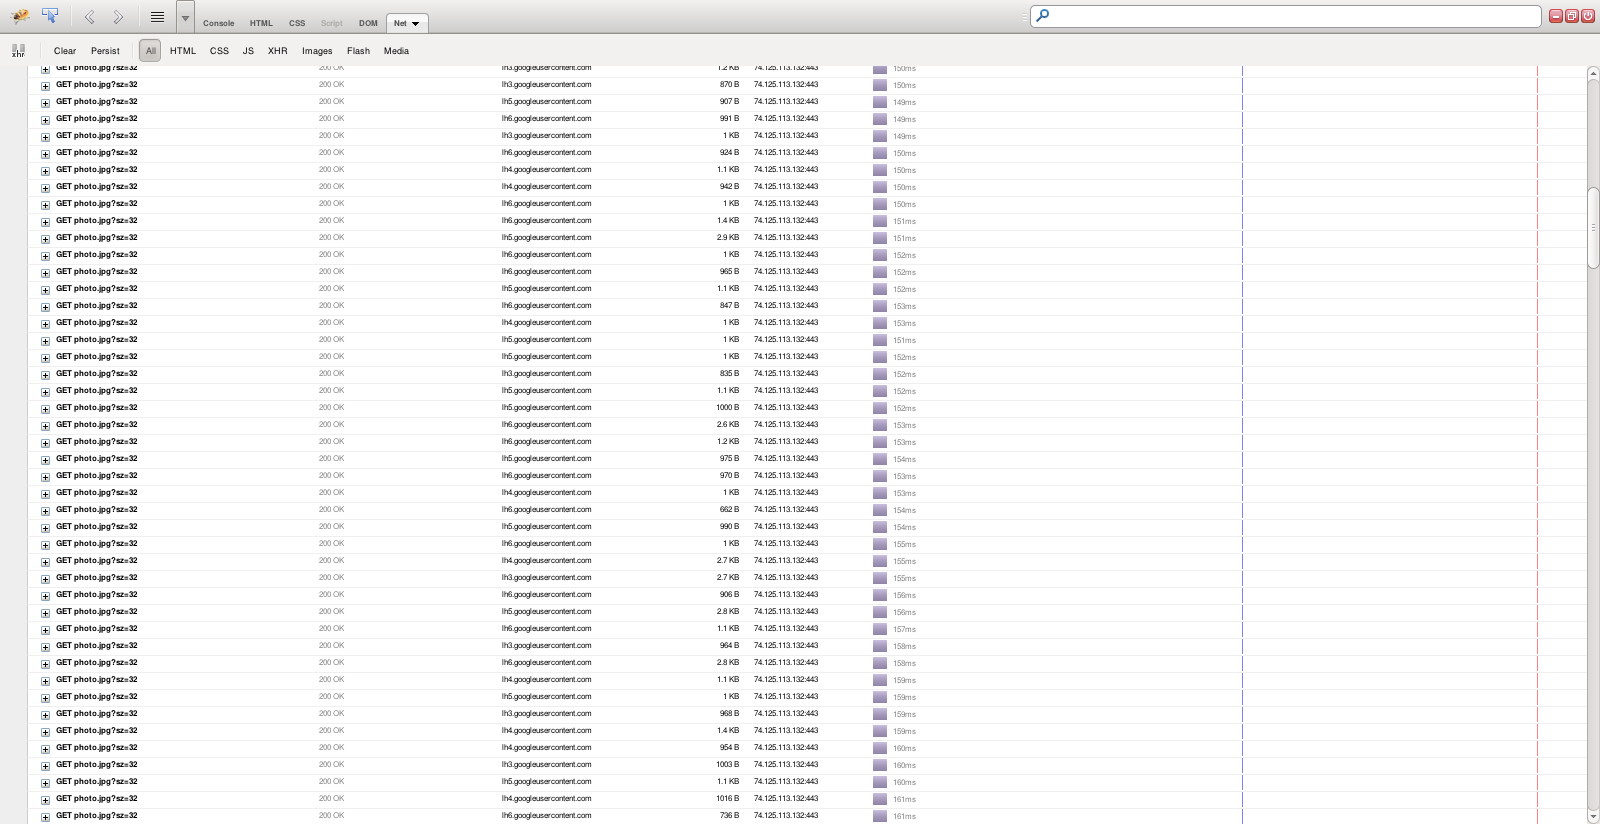Toggle the break on XHR icon
This screenshot has height=824, width=1600.
click(x=18, y=51)
